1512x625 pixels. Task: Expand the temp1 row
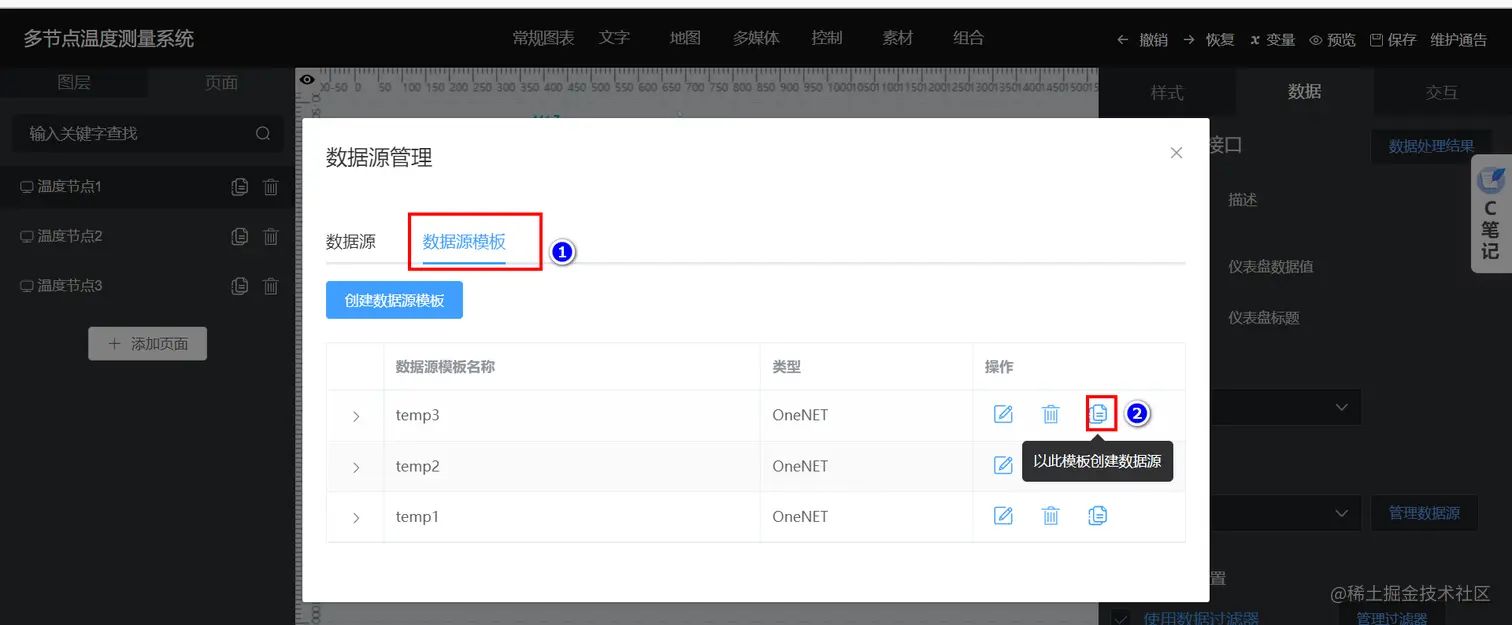pyautogui.click(x=356, y=518)
